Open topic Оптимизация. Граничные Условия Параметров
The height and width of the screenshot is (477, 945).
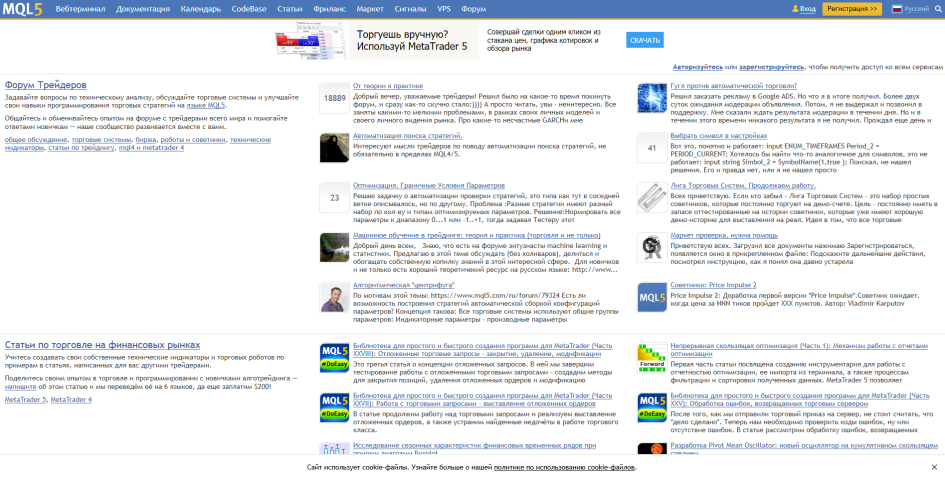429,186
